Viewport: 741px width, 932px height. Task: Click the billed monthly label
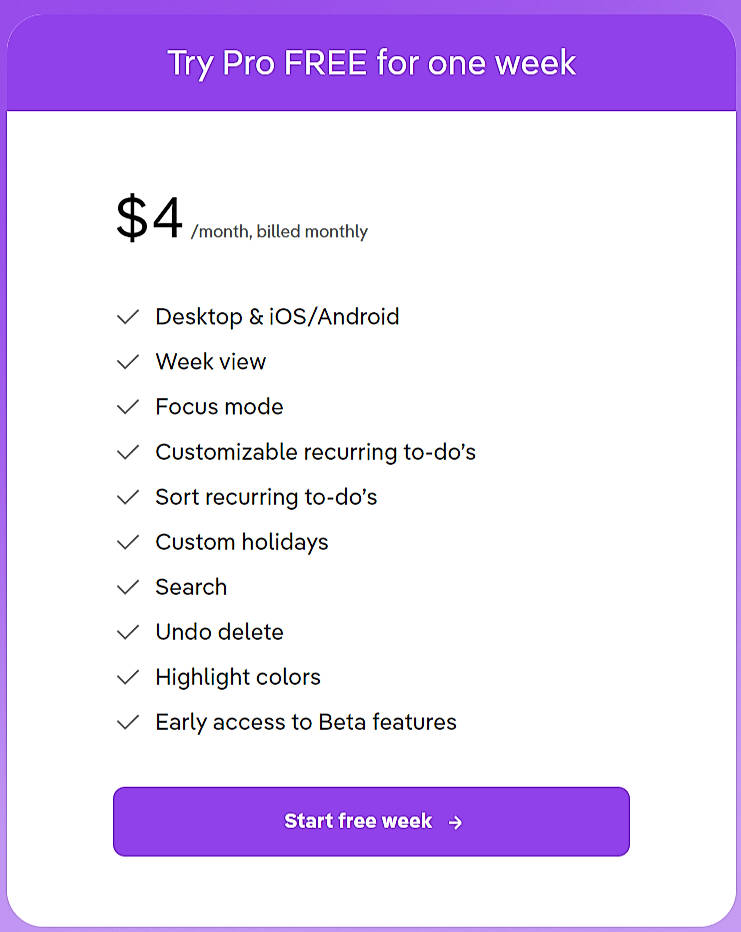280,231
